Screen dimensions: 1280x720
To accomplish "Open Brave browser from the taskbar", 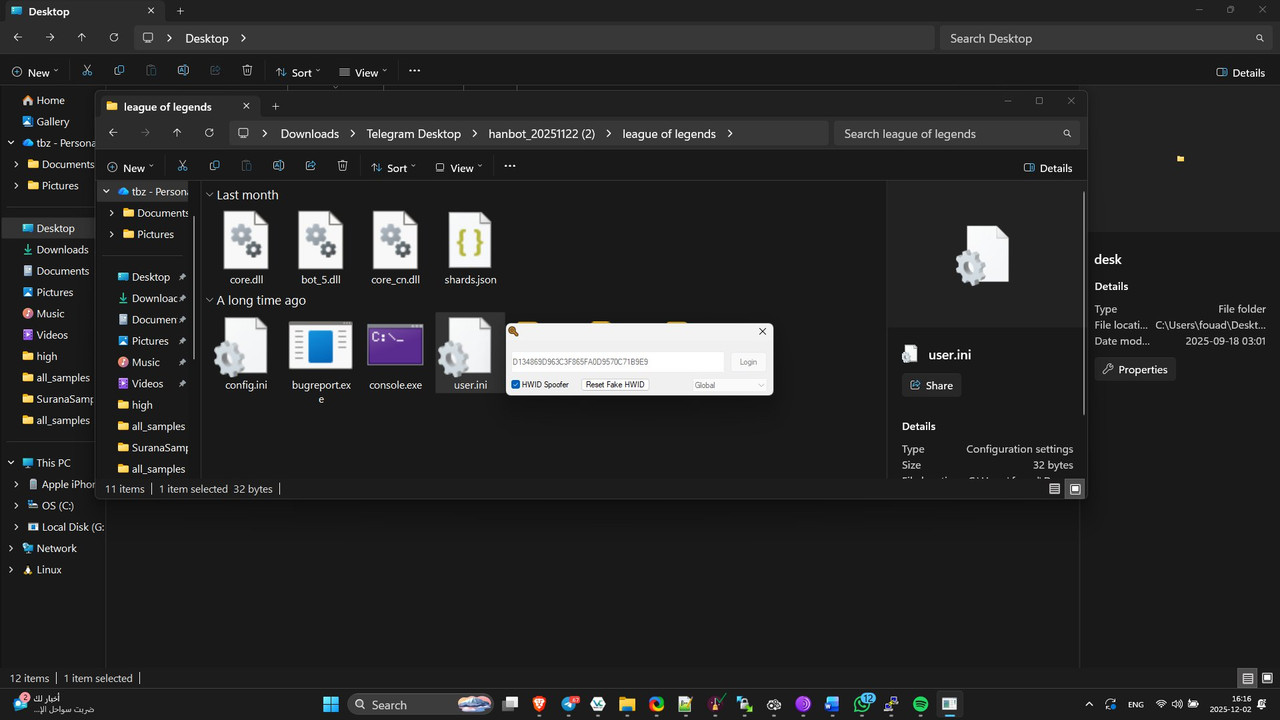I will [540, 704].
